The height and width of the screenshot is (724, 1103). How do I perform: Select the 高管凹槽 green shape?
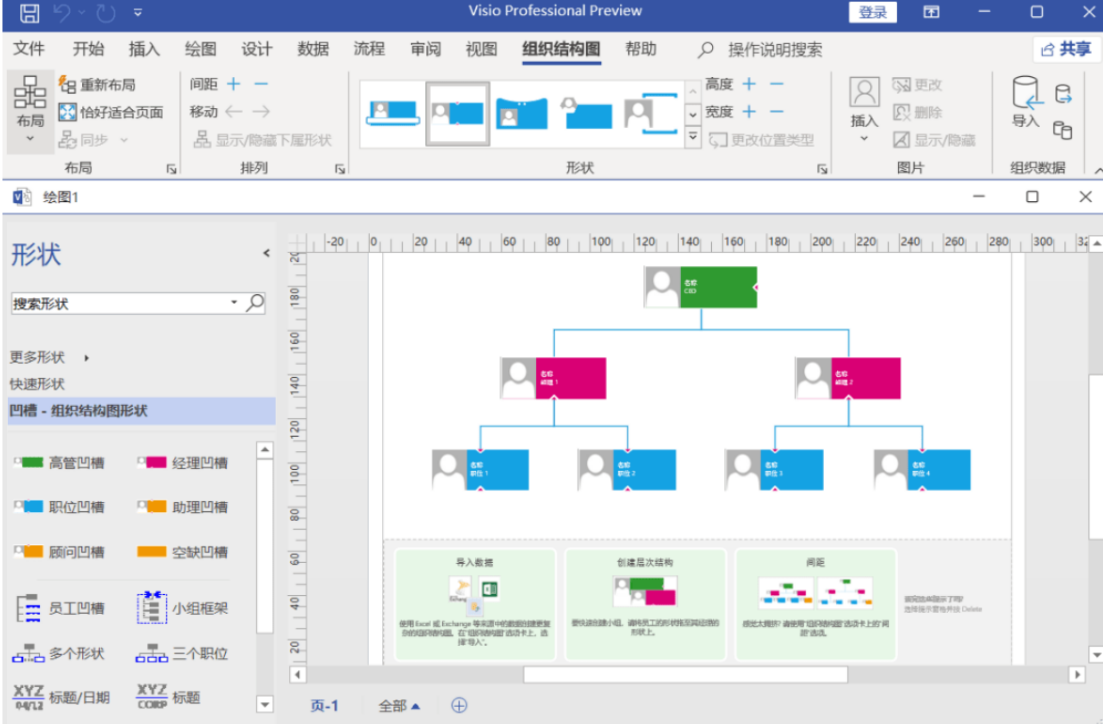(x=59, y=462)
